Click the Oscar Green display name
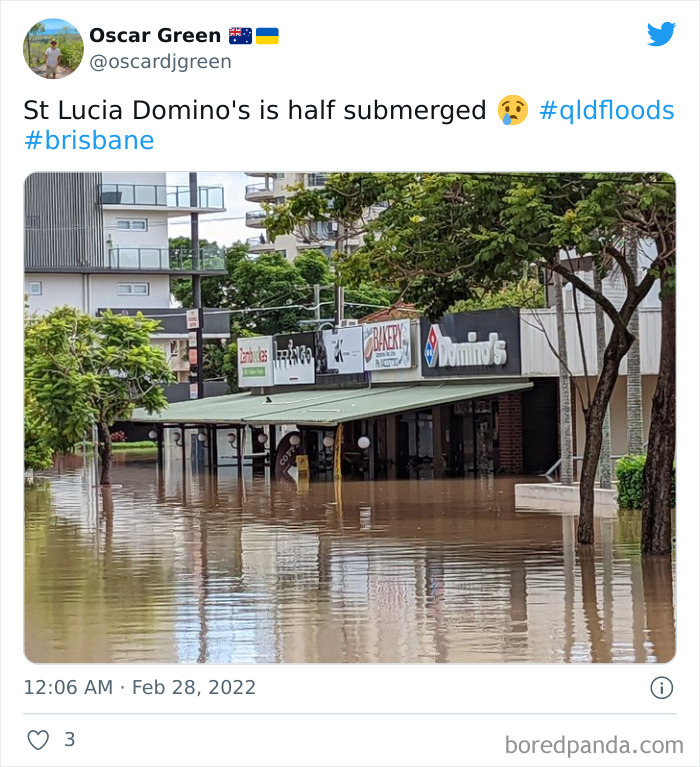This screenshot has height=767, width=700. [x=155, y=35]
